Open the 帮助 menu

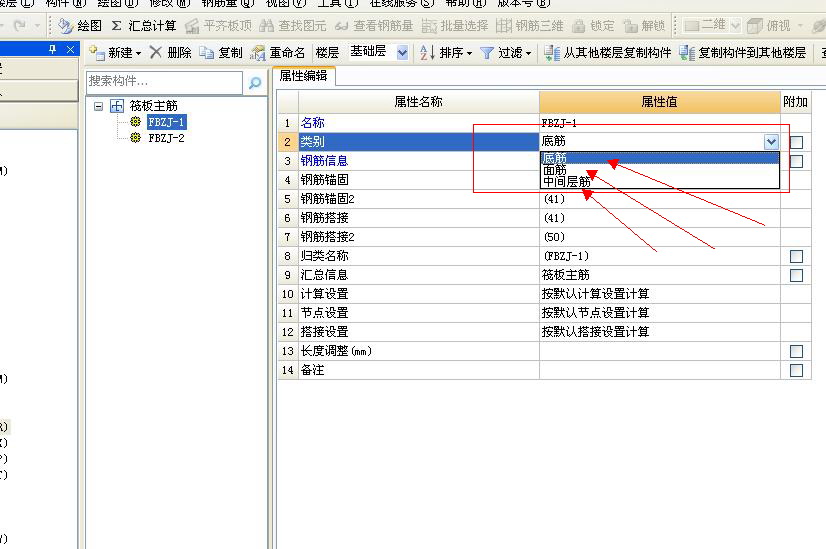tap(466, 3)
